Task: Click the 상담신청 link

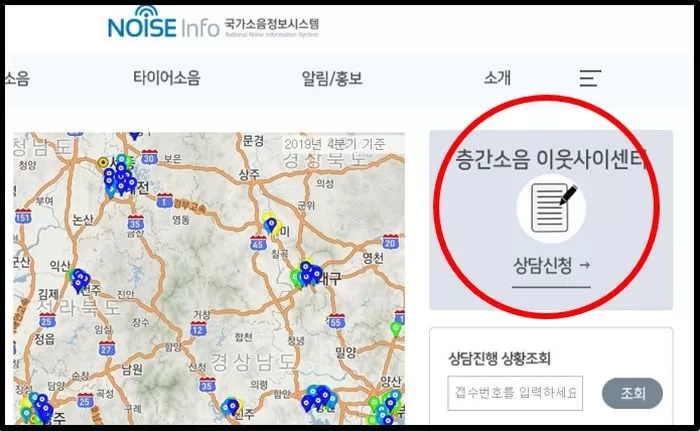Action: point(551,266)
